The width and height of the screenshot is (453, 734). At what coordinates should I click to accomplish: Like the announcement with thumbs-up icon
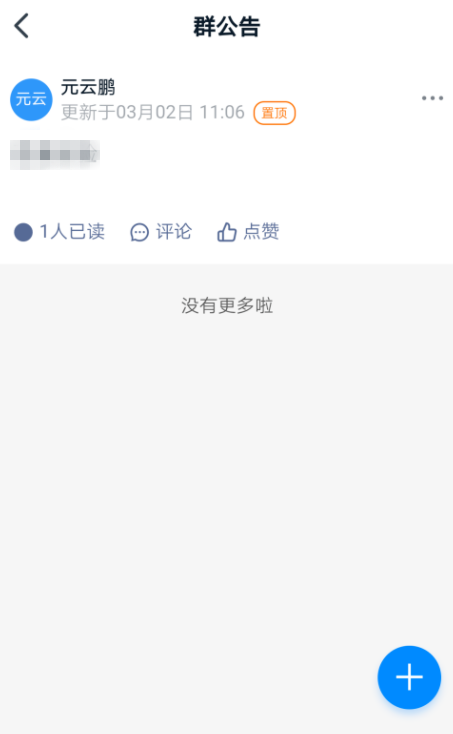(x=226, y=232)
